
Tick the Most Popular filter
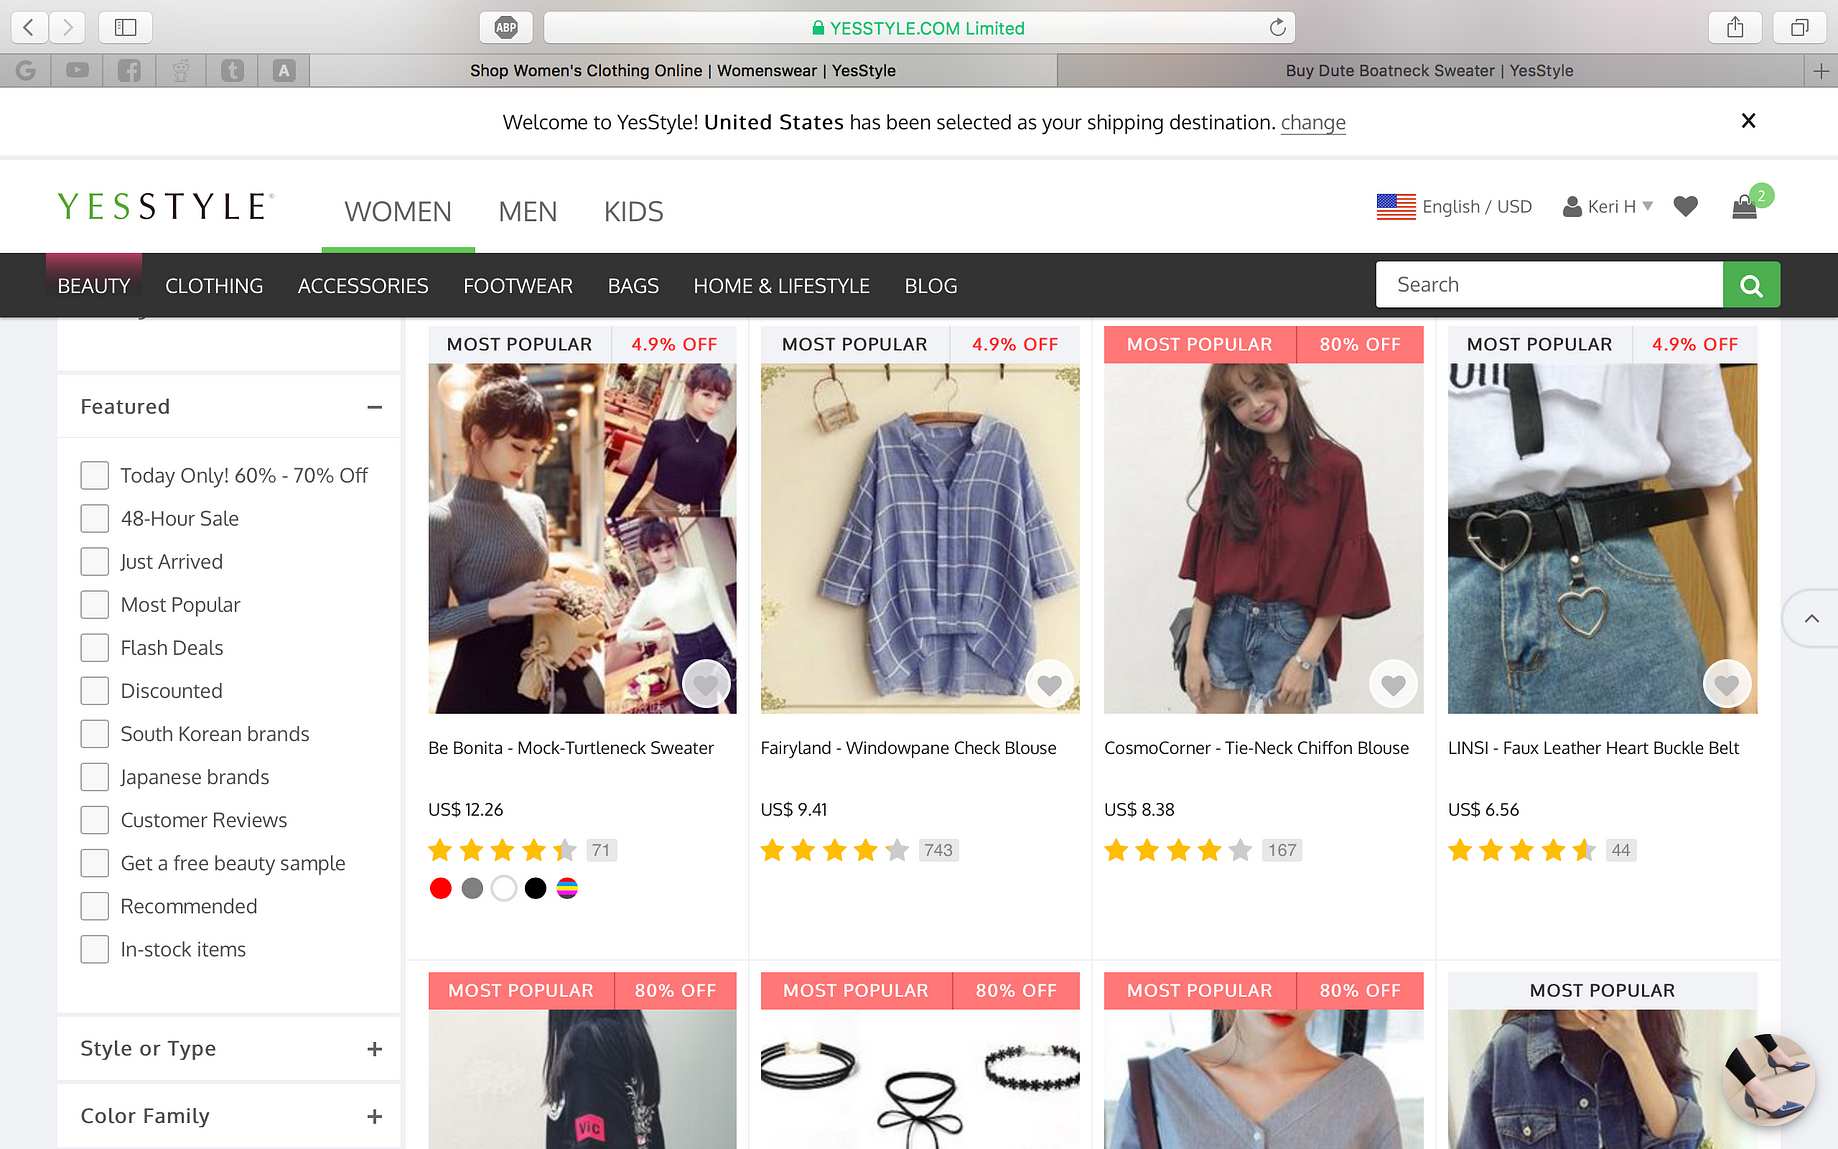(x=95, y=604)
